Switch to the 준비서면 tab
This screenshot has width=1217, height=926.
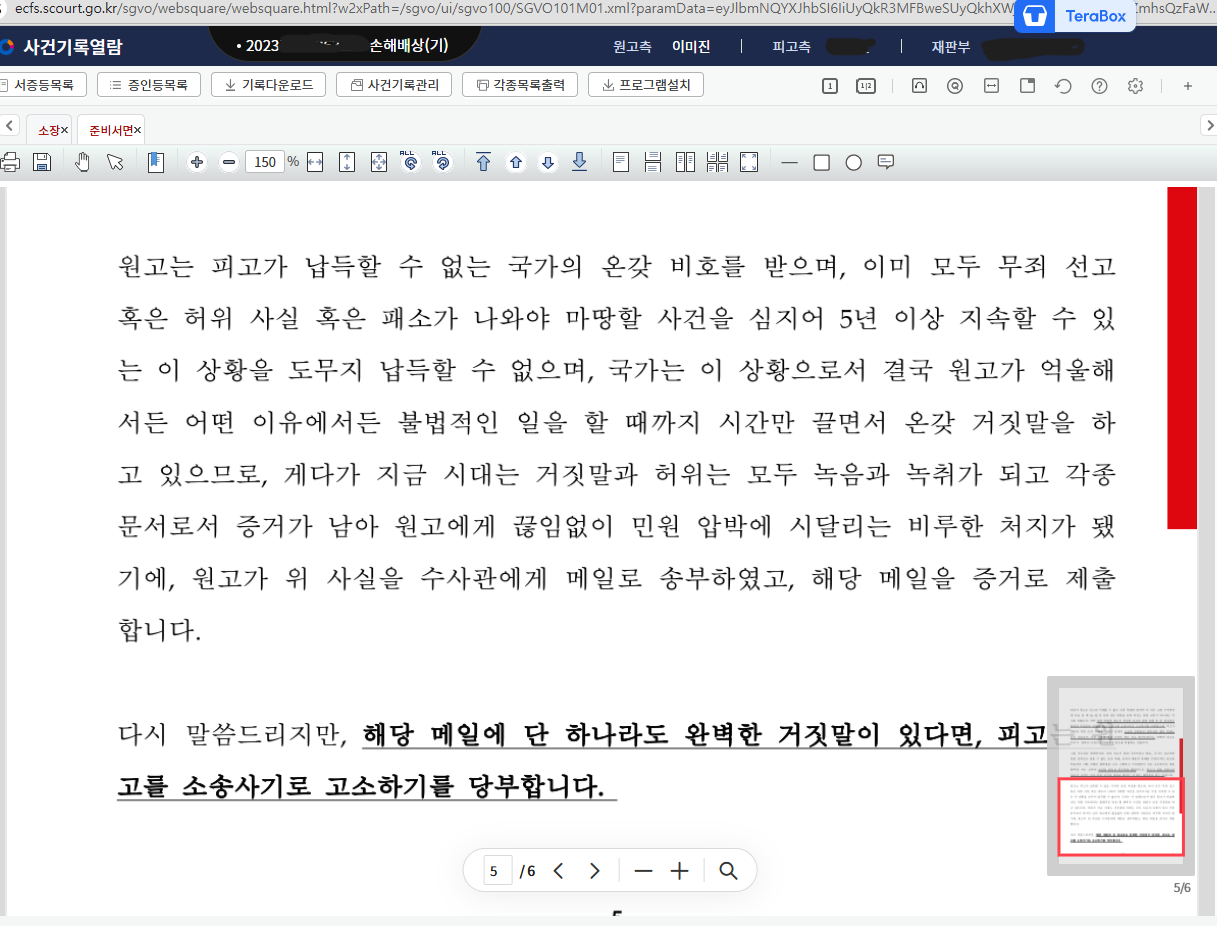110,129
